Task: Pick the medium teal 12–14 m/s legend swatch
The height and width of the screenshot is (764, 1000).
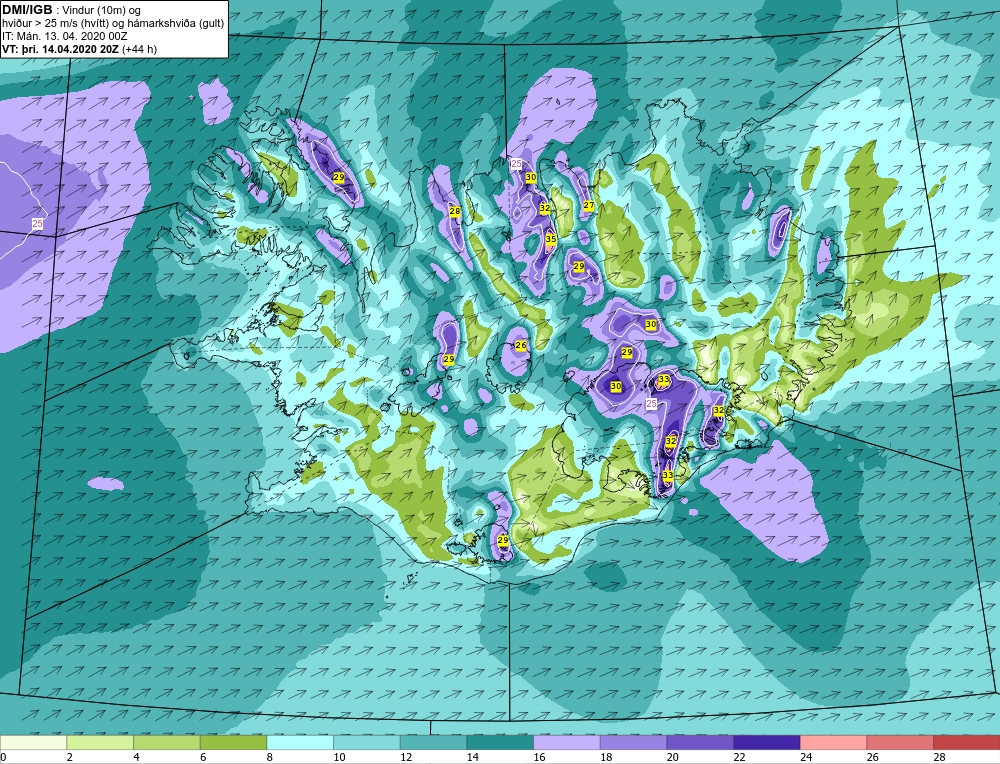Action: 433,743
